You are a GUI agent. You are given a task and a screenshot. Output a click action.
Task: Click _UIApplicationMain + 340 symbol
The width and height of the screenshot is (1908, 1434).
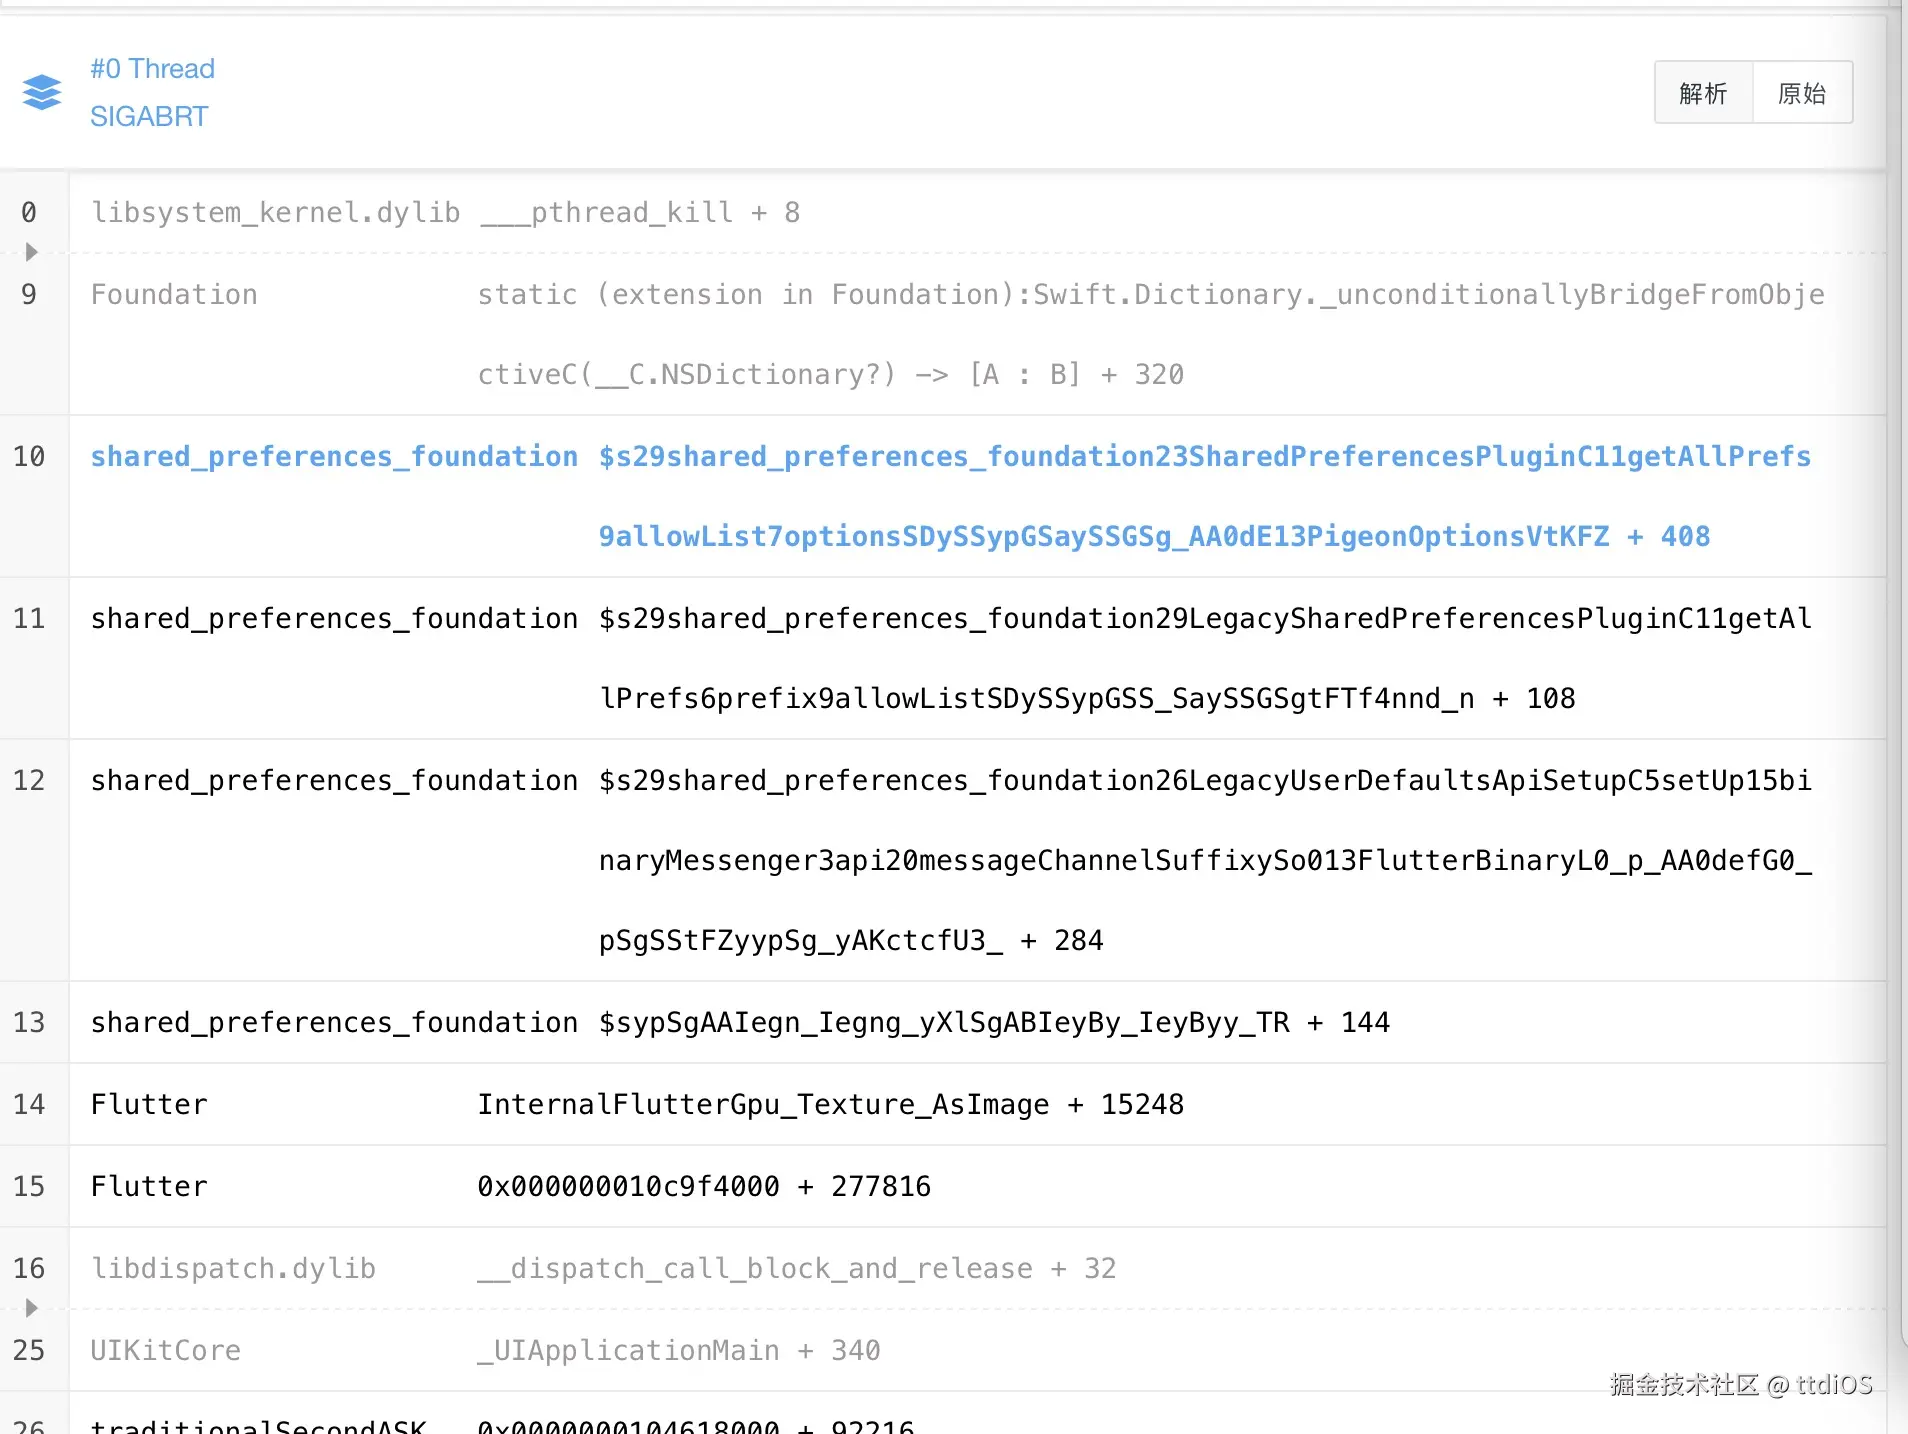pos(678,1350)
